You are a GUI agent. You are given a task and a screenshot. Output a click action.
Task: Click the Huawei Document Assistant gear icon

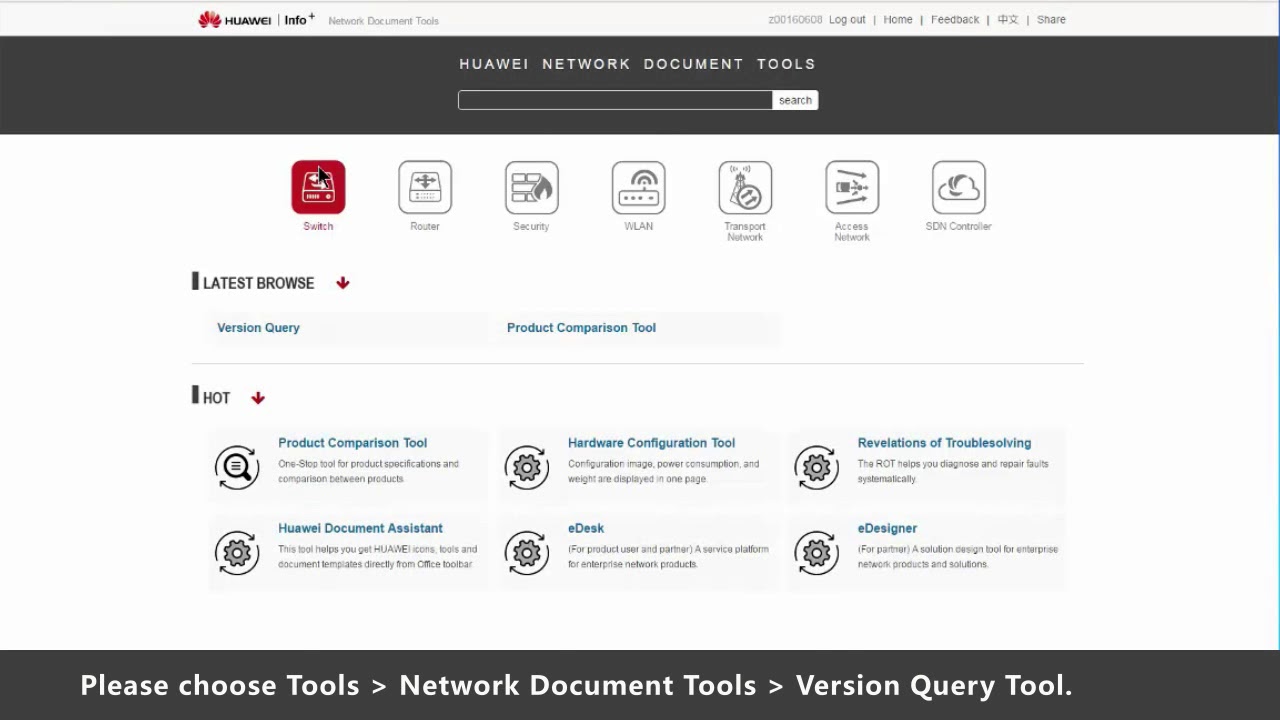pos(237,552)
